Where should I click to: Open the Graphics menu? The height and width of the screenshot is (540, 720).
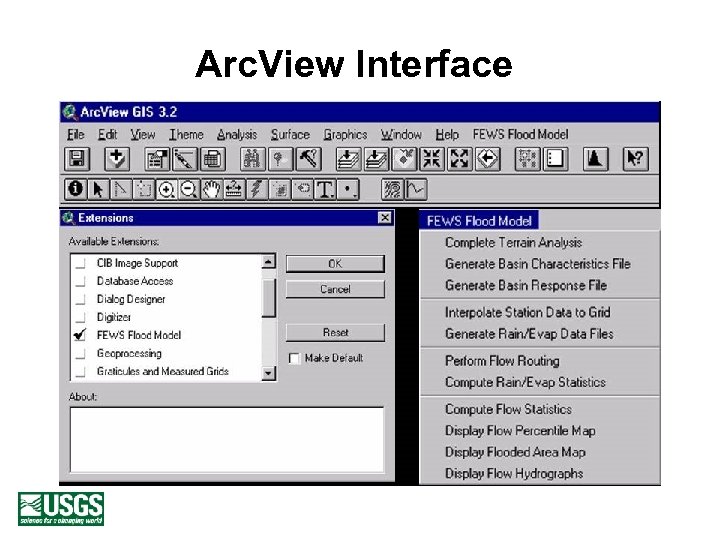345,135
